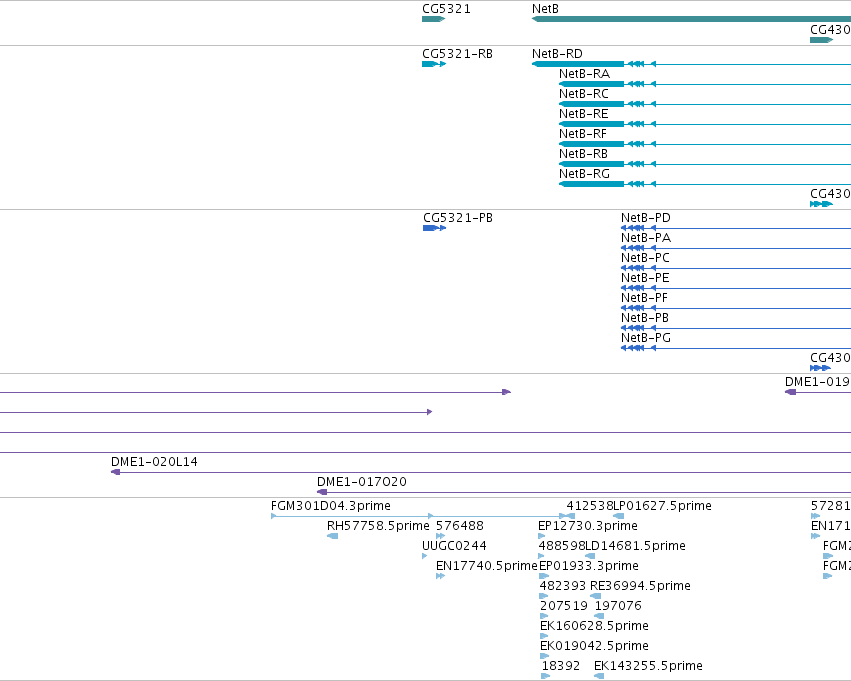Viewport: 851px width, 681px height.
Task: Click the LP01627.5prime EST label
Action: click(662, 506)
